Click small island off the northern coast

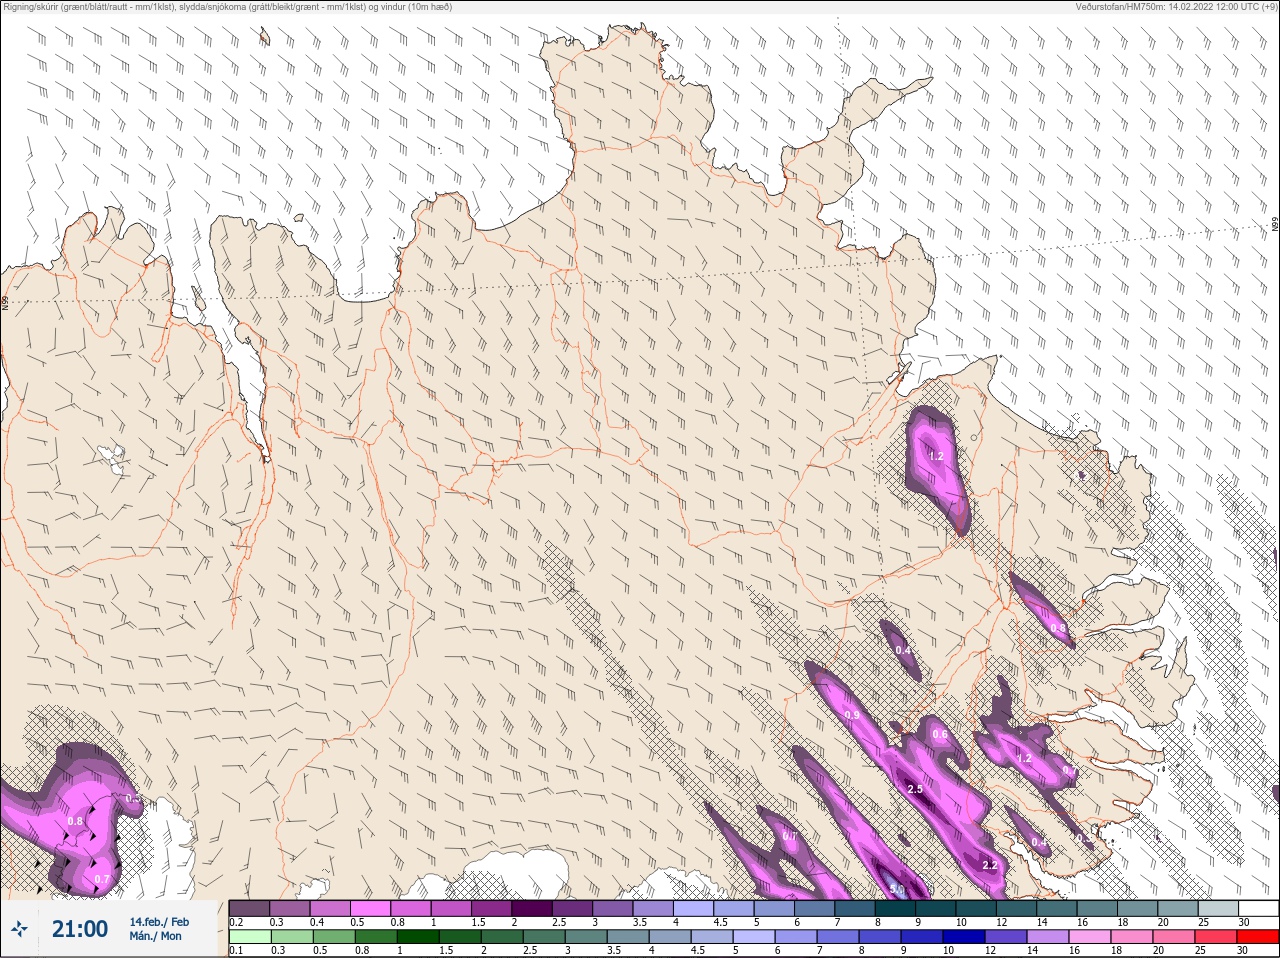[265, 37]
